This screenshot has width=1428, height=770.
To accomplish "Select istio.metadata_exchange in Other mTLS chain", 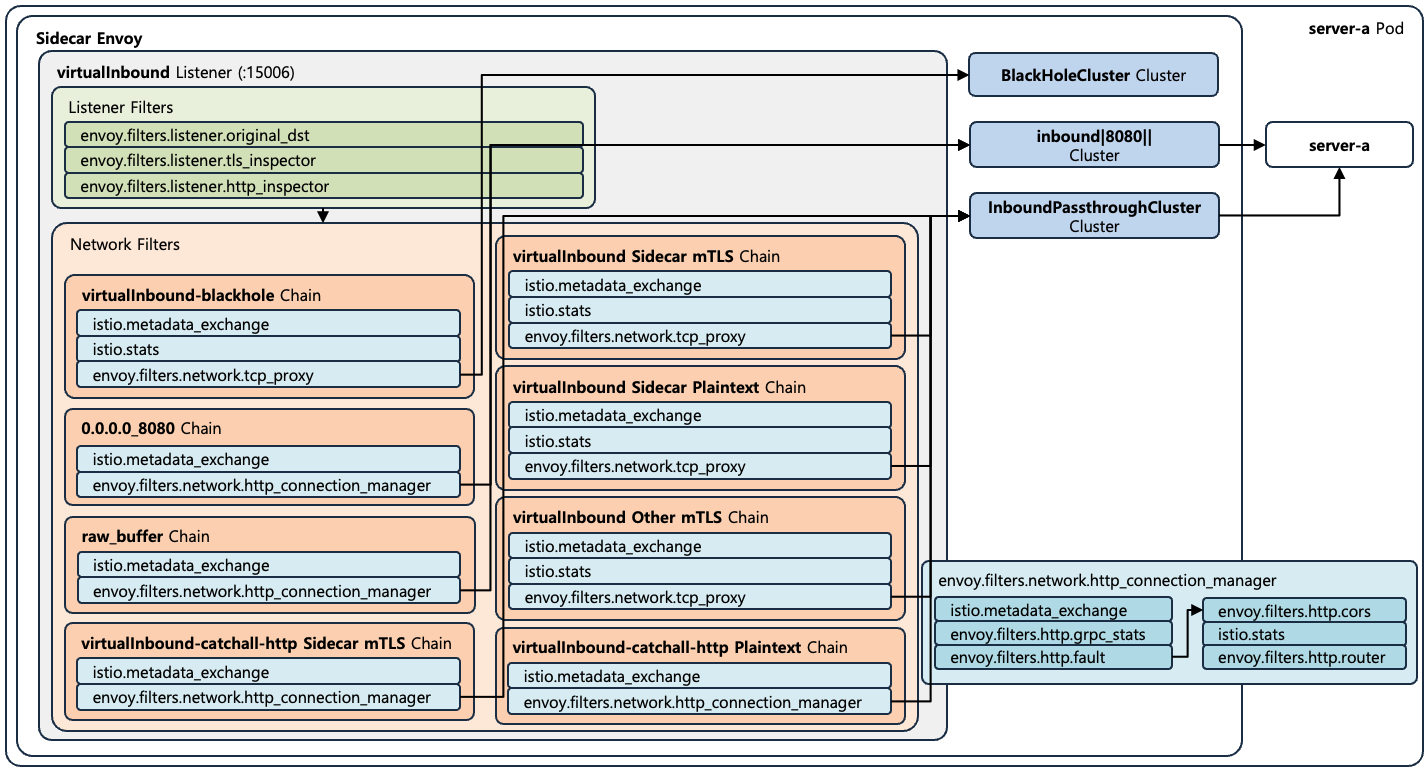I will [x=700, y=546].
